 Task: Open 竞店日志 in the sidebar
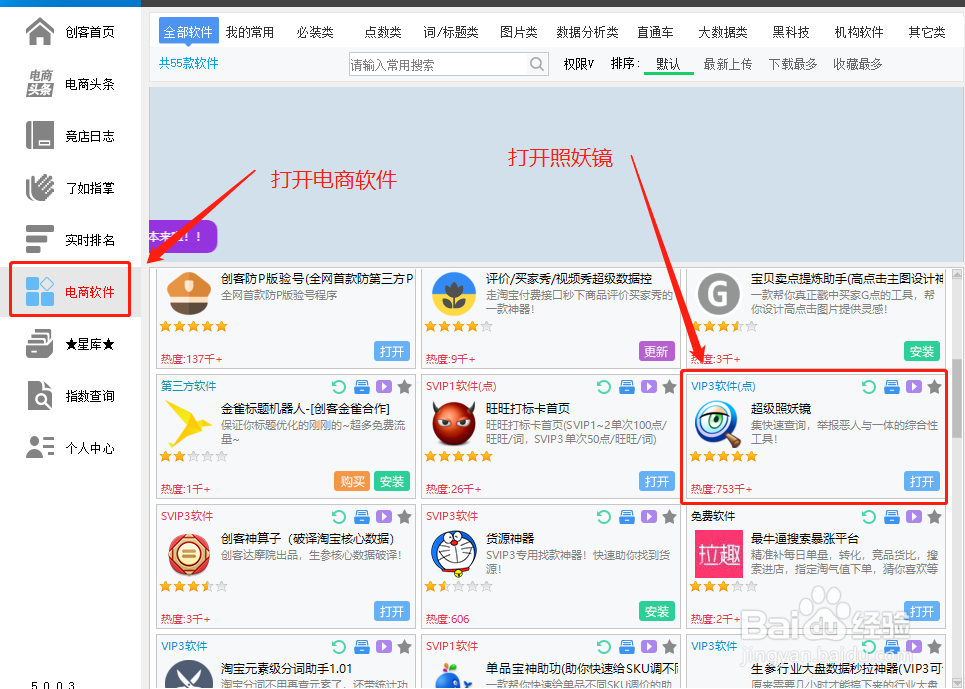click(70, 136)
